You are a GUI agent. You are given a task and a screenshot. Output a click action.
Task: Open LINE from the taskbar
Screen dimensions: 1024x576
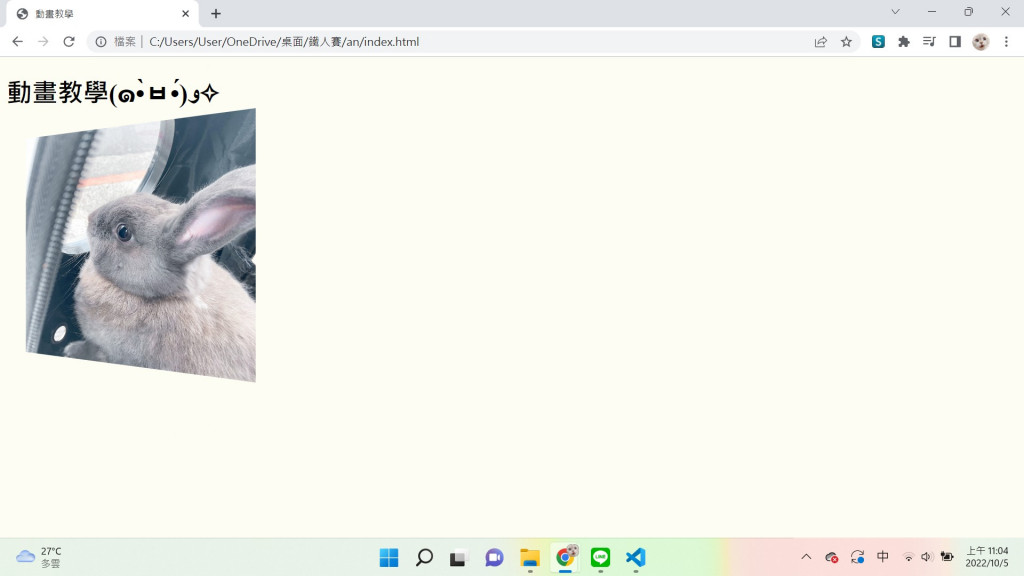click(600, 558)
